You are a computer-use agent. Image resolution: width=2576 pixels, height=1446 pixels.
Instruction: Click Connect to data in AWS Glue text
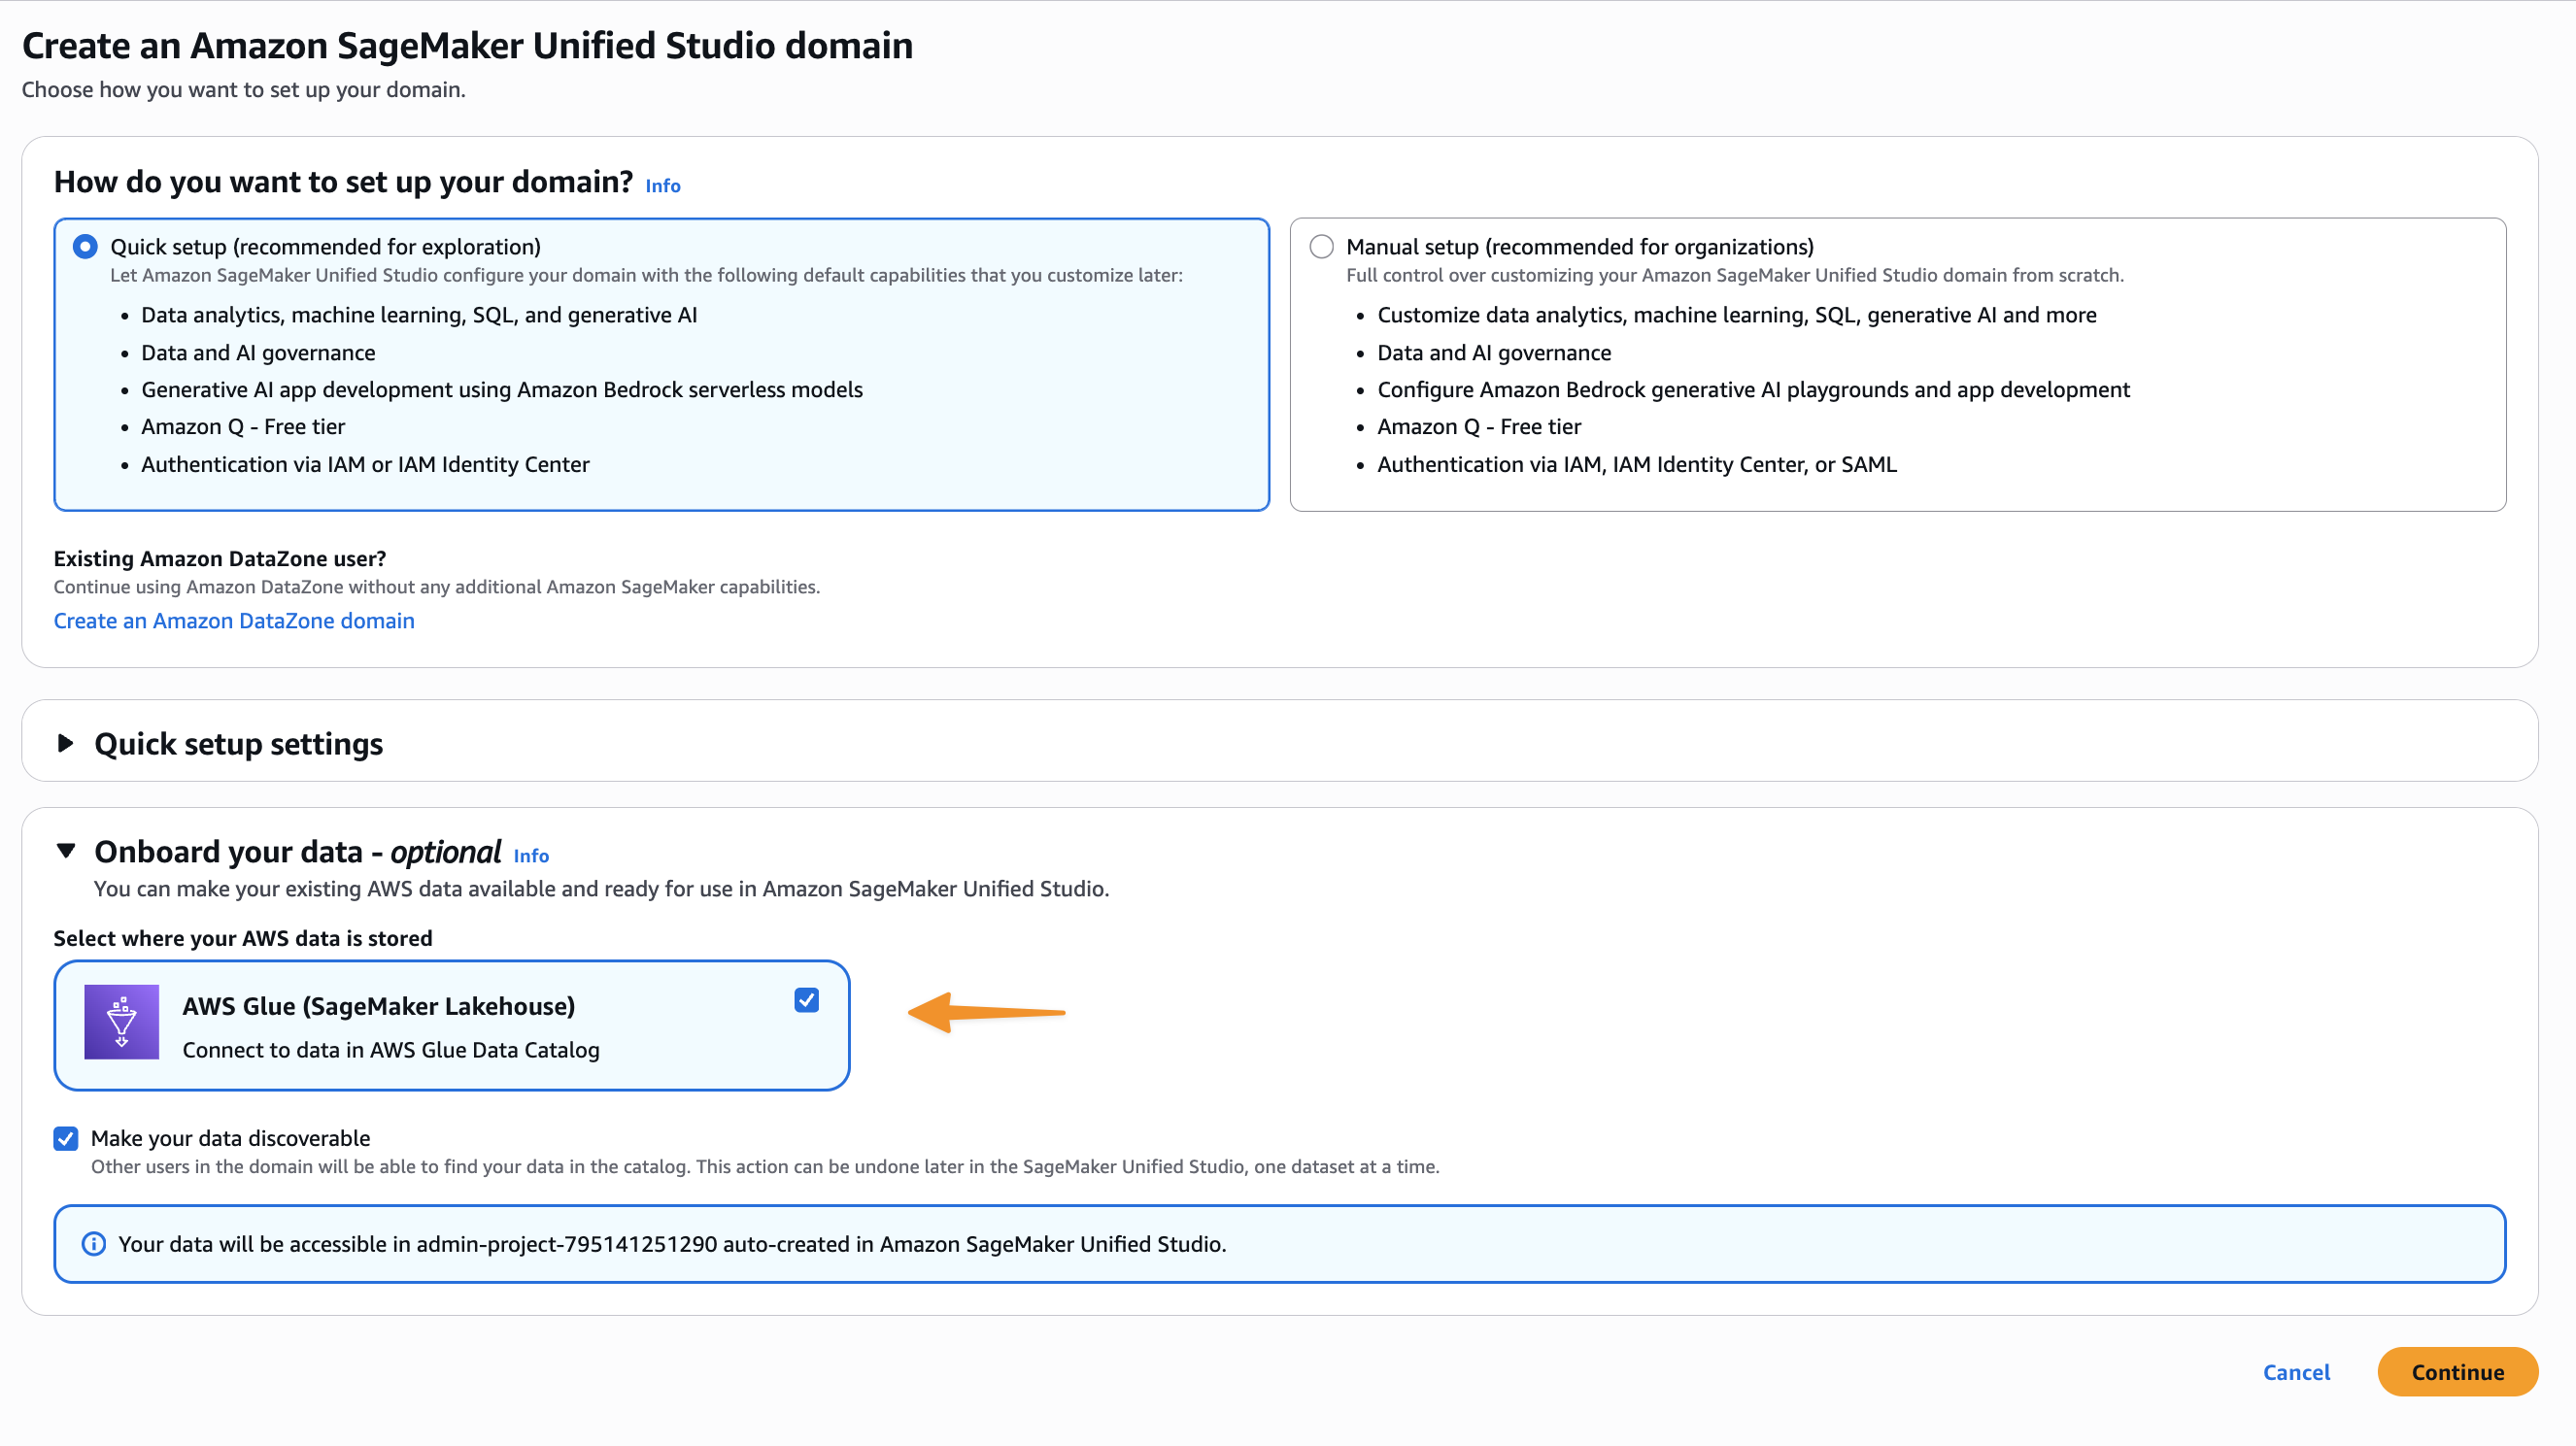pyautogui.click(x=390, y=1050)
